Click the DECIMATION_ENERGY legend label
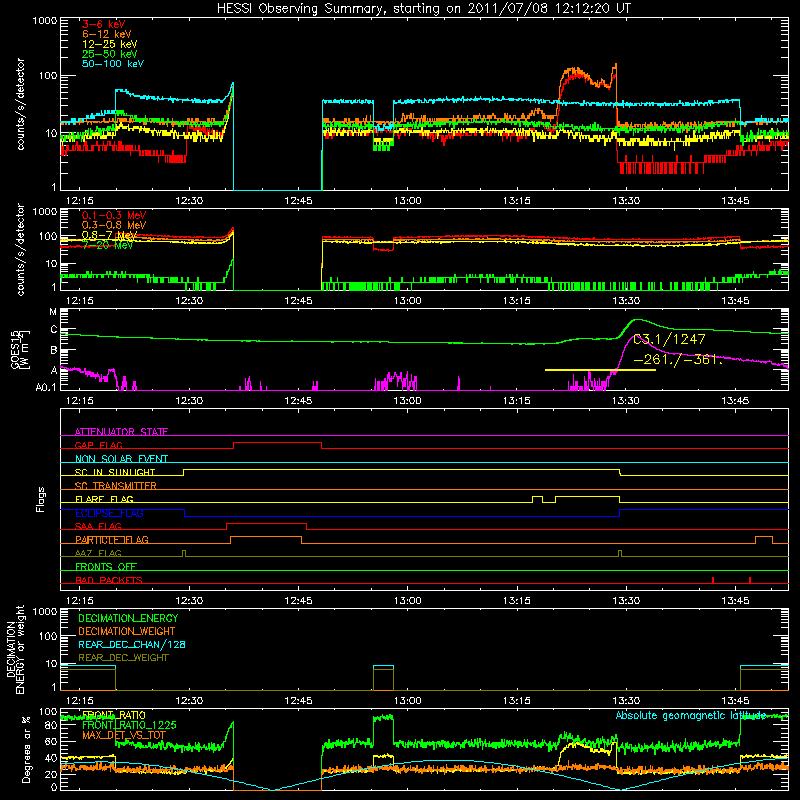 tap(128, 618)
